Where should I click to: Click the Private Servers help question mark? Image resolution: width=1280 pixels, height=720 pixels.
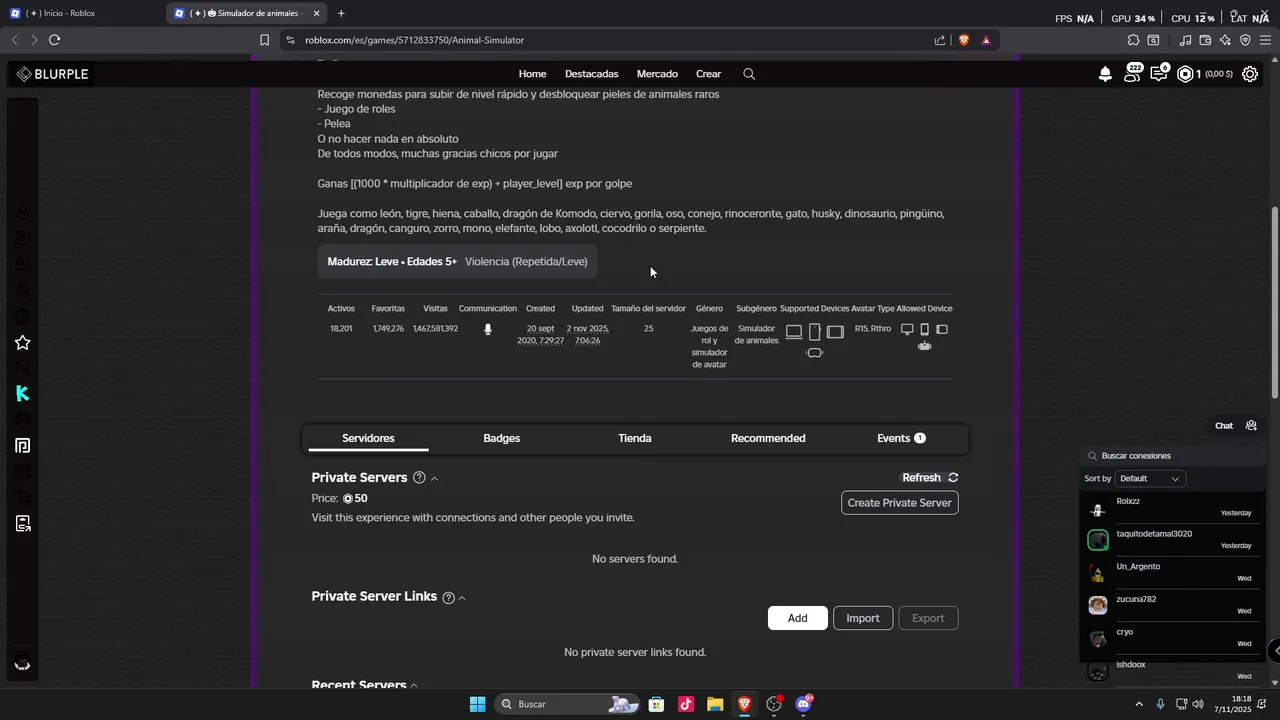tap(419, 478)
